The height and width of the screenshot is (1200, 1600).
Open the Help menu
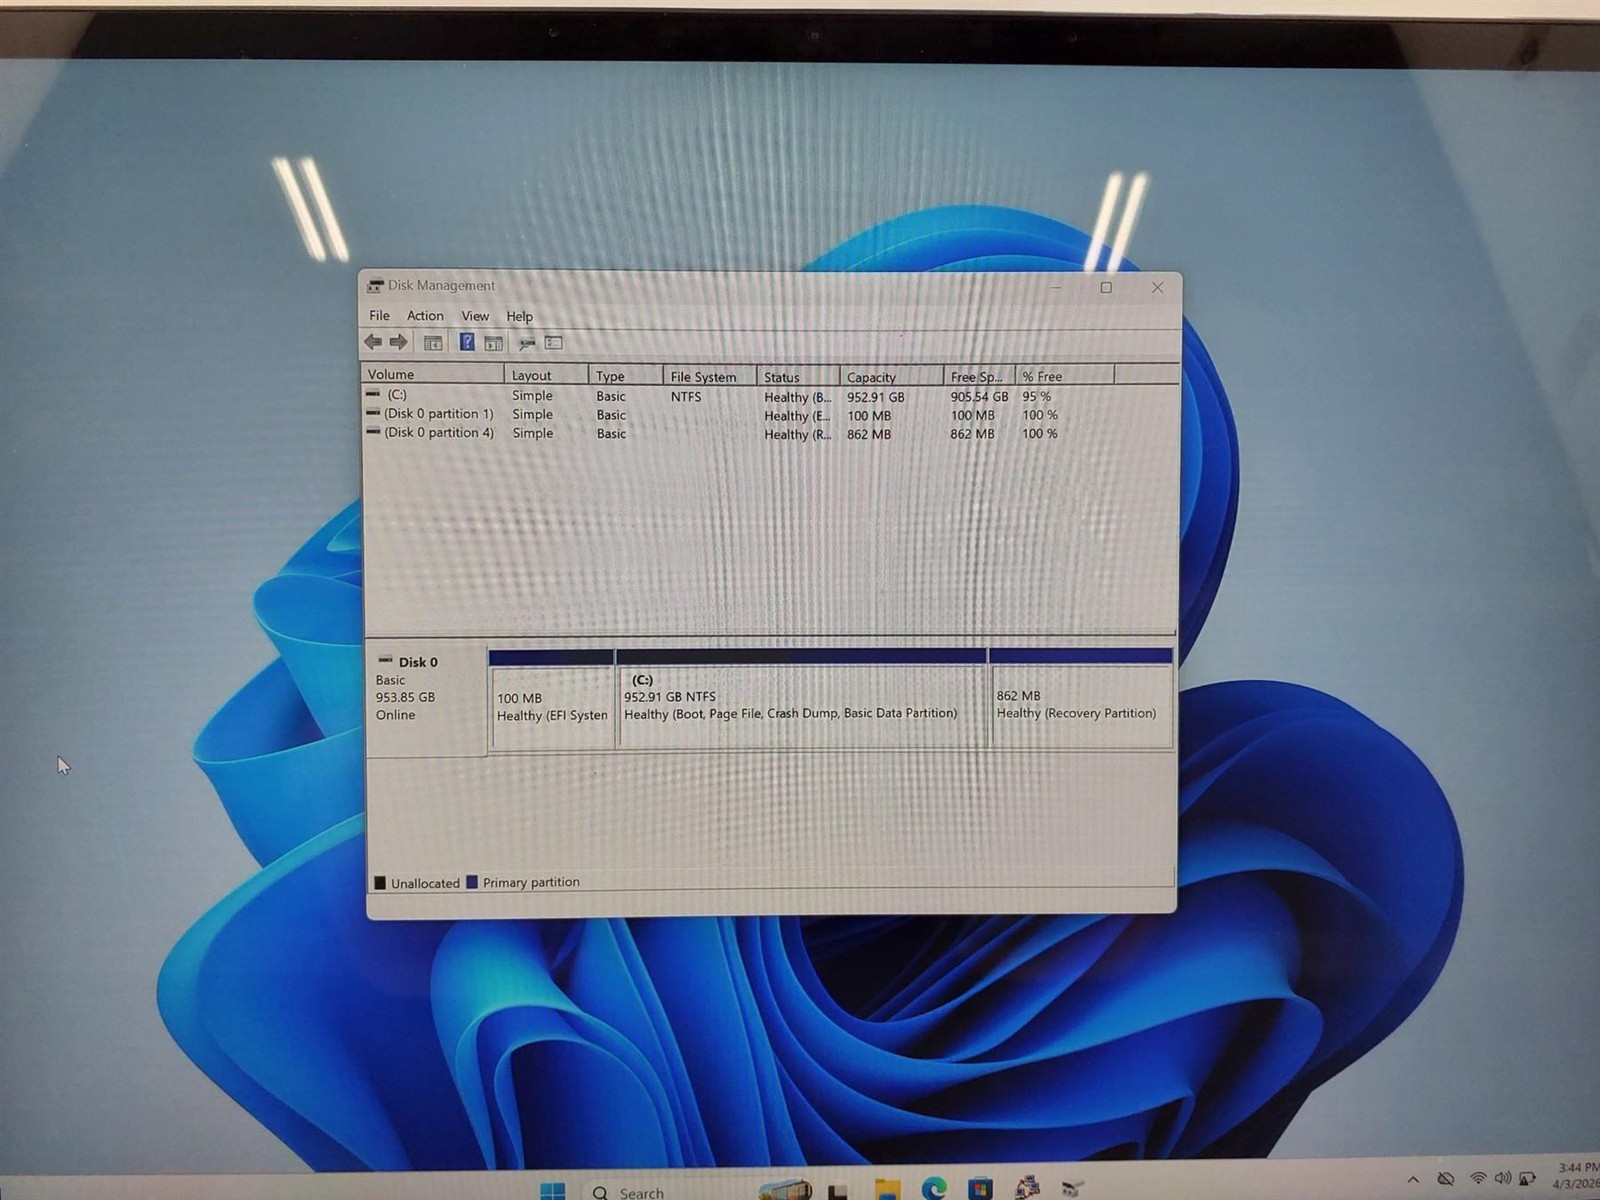(x=519, y=316)
